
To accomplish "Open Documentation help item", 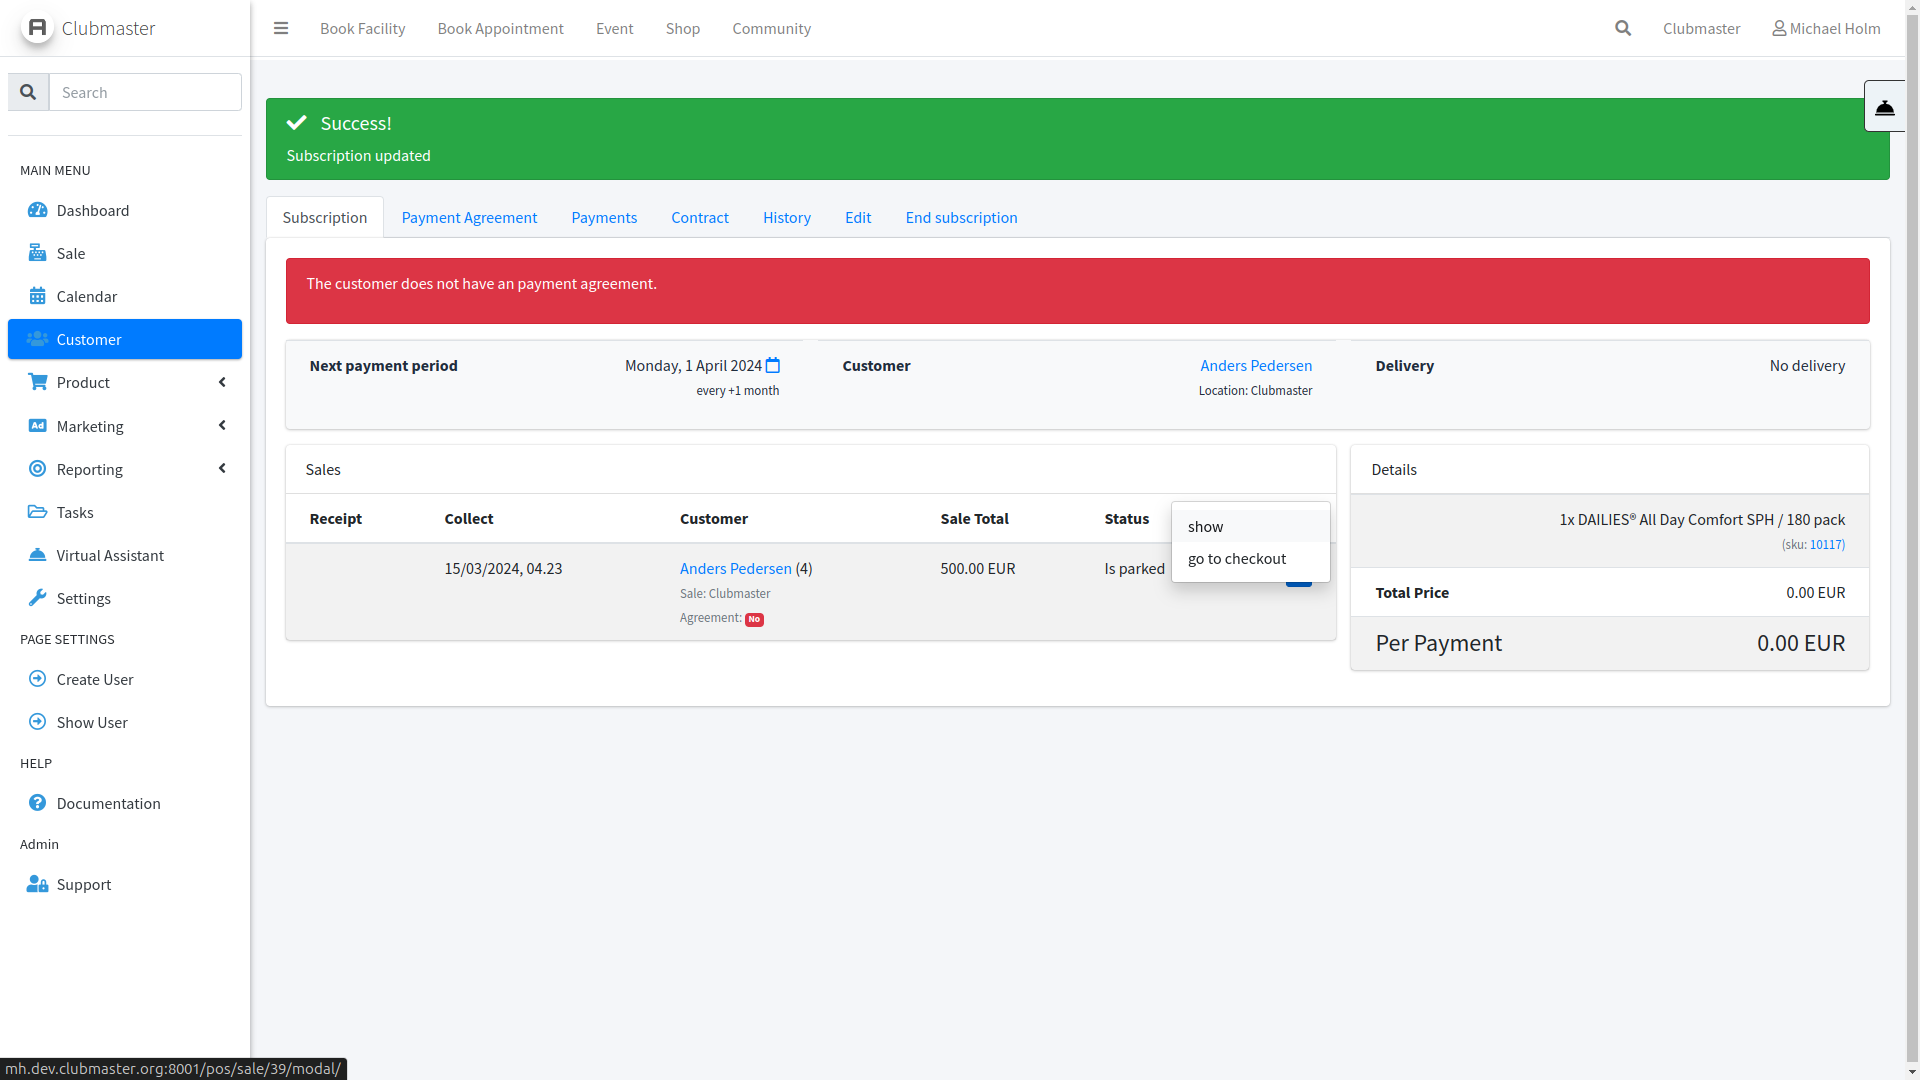I will tap(108, 803).
